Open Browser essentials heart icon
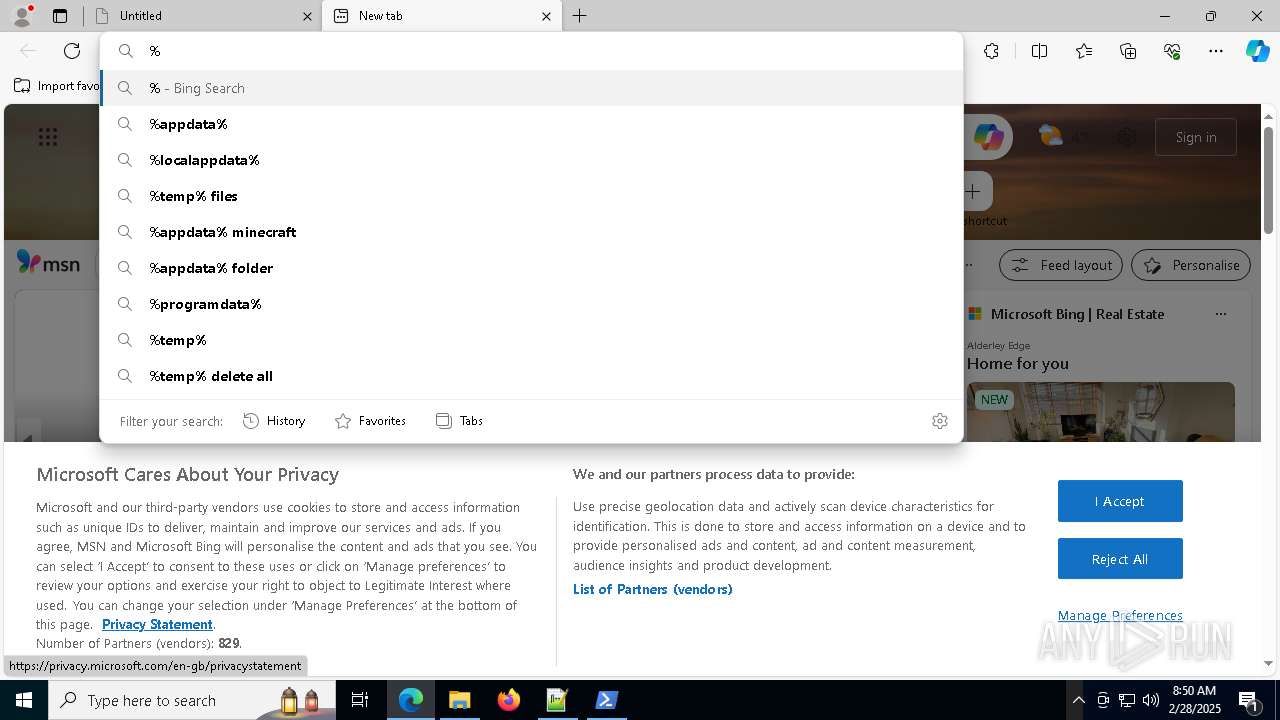 1172,51
